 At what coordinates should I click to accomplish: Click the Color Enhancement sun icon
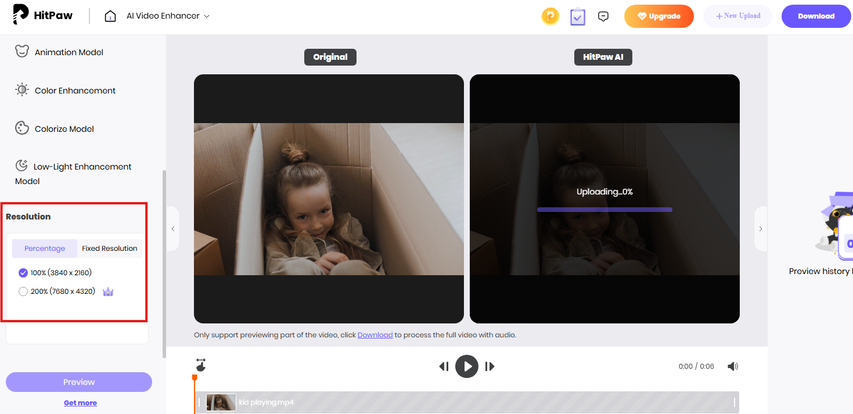point(22,90)
